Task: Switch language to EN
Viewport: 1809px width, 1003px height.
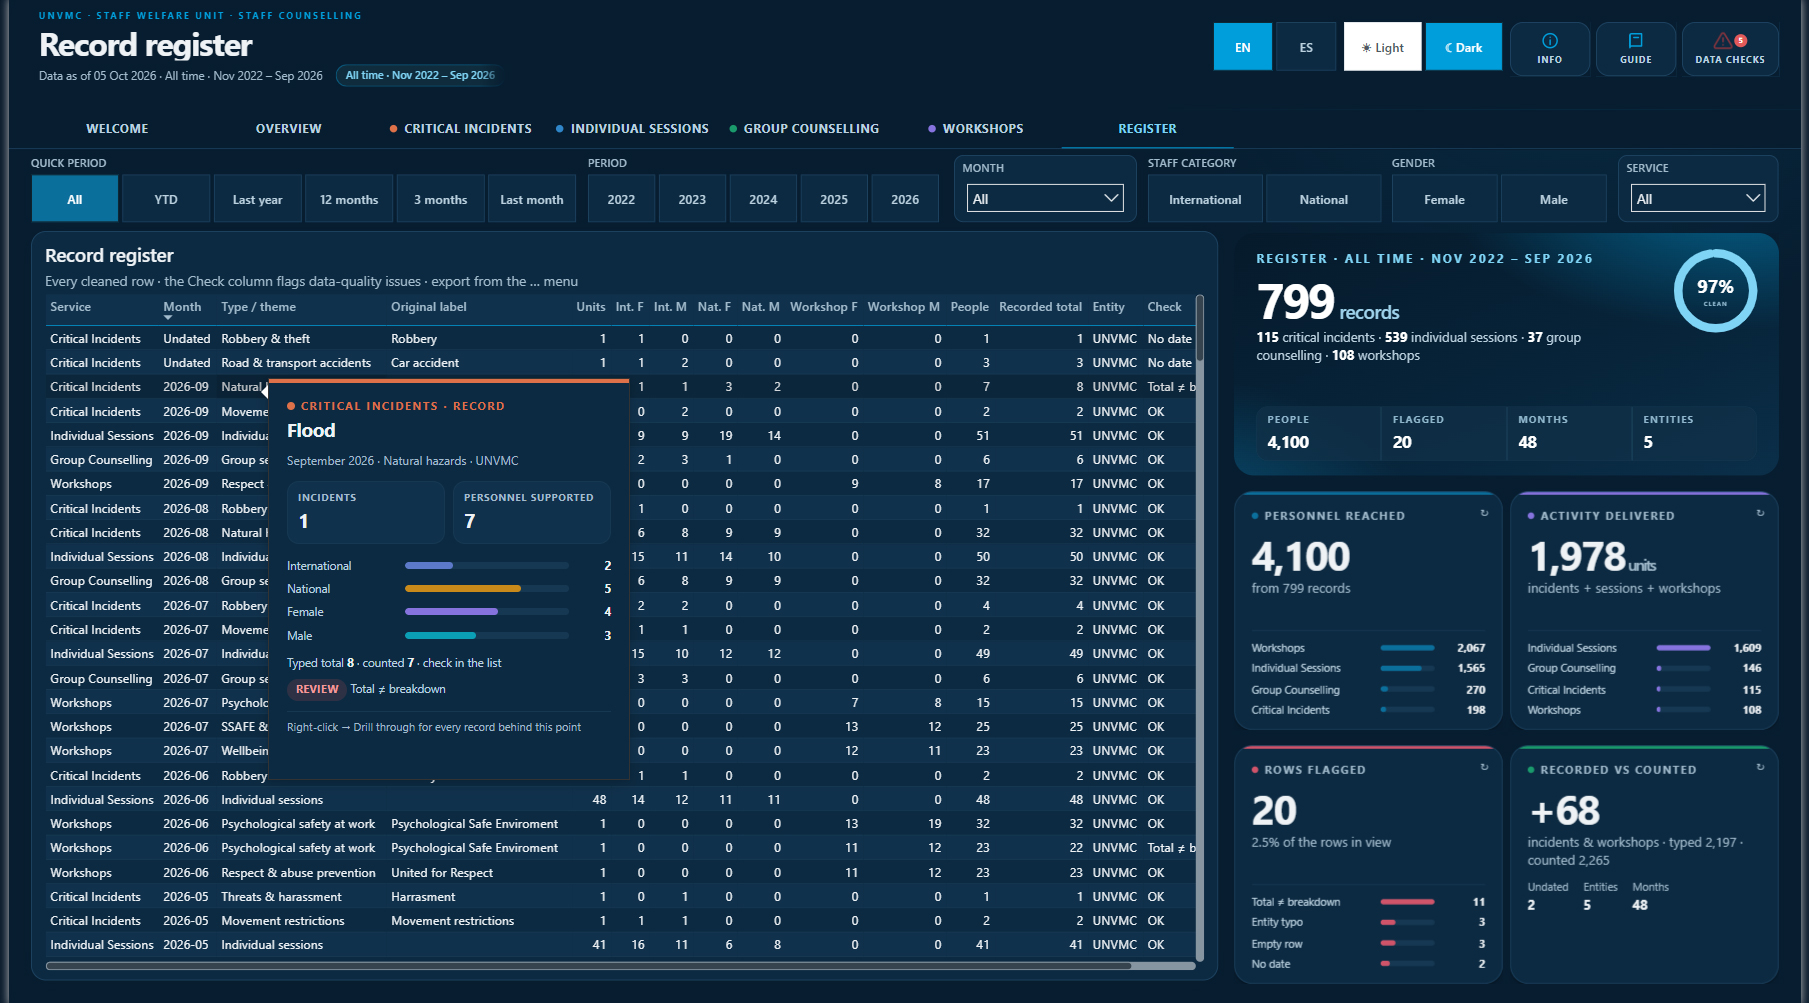Action: (1242, 47)
